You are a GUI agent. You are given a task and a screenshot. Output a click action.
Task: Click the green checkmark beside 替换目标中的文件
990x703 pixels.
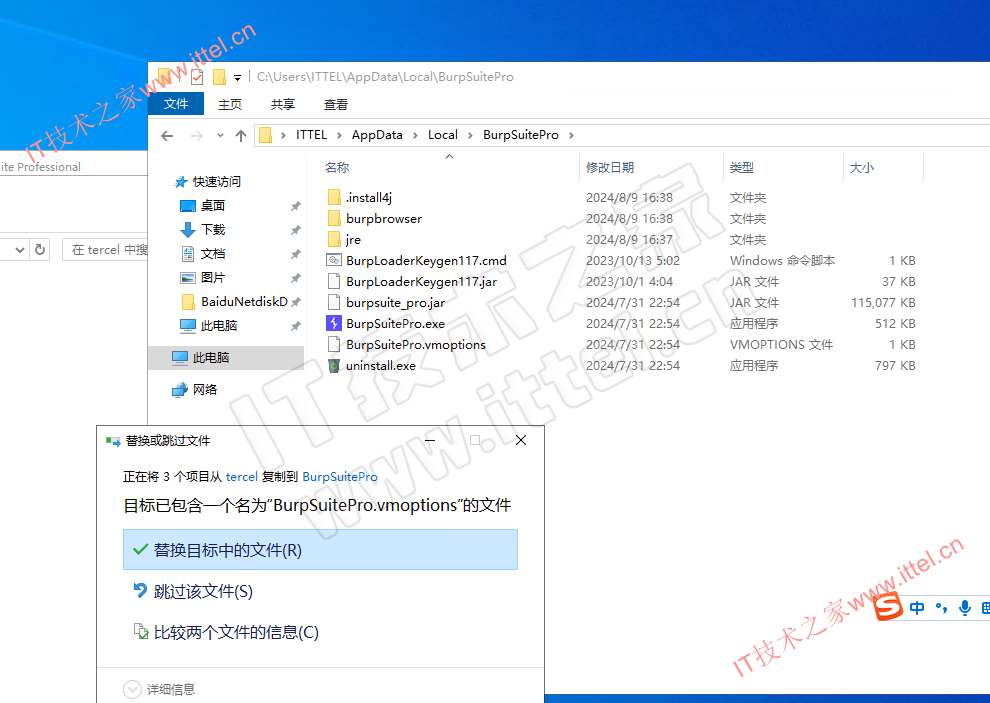[140, 550]
